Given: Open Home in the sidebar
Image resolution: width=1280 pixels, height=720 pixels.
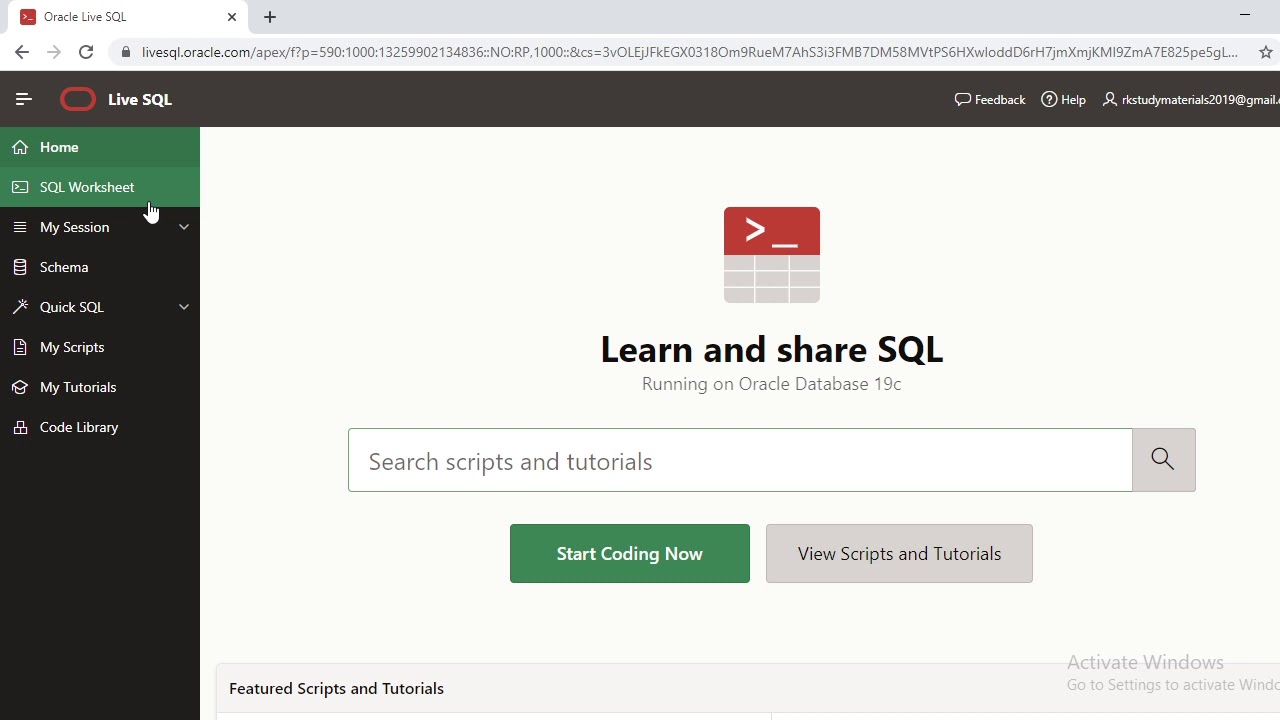Looking at the screenshot, I should [100, 147].
